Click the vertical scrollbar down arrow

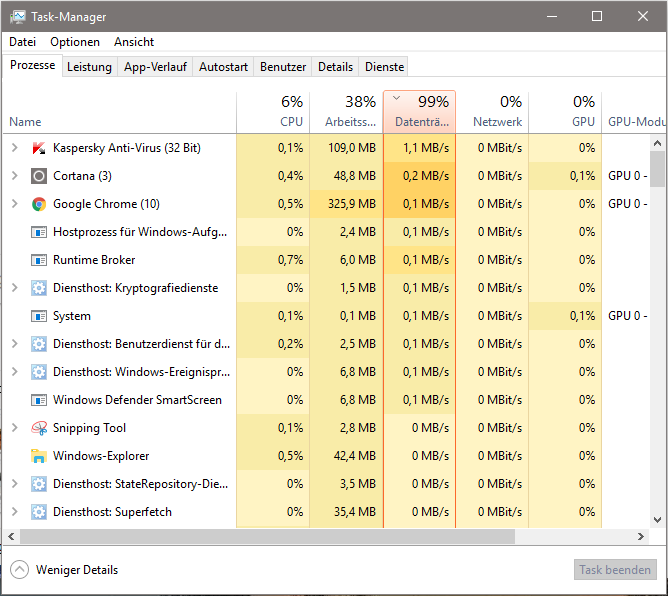[657, 520]
